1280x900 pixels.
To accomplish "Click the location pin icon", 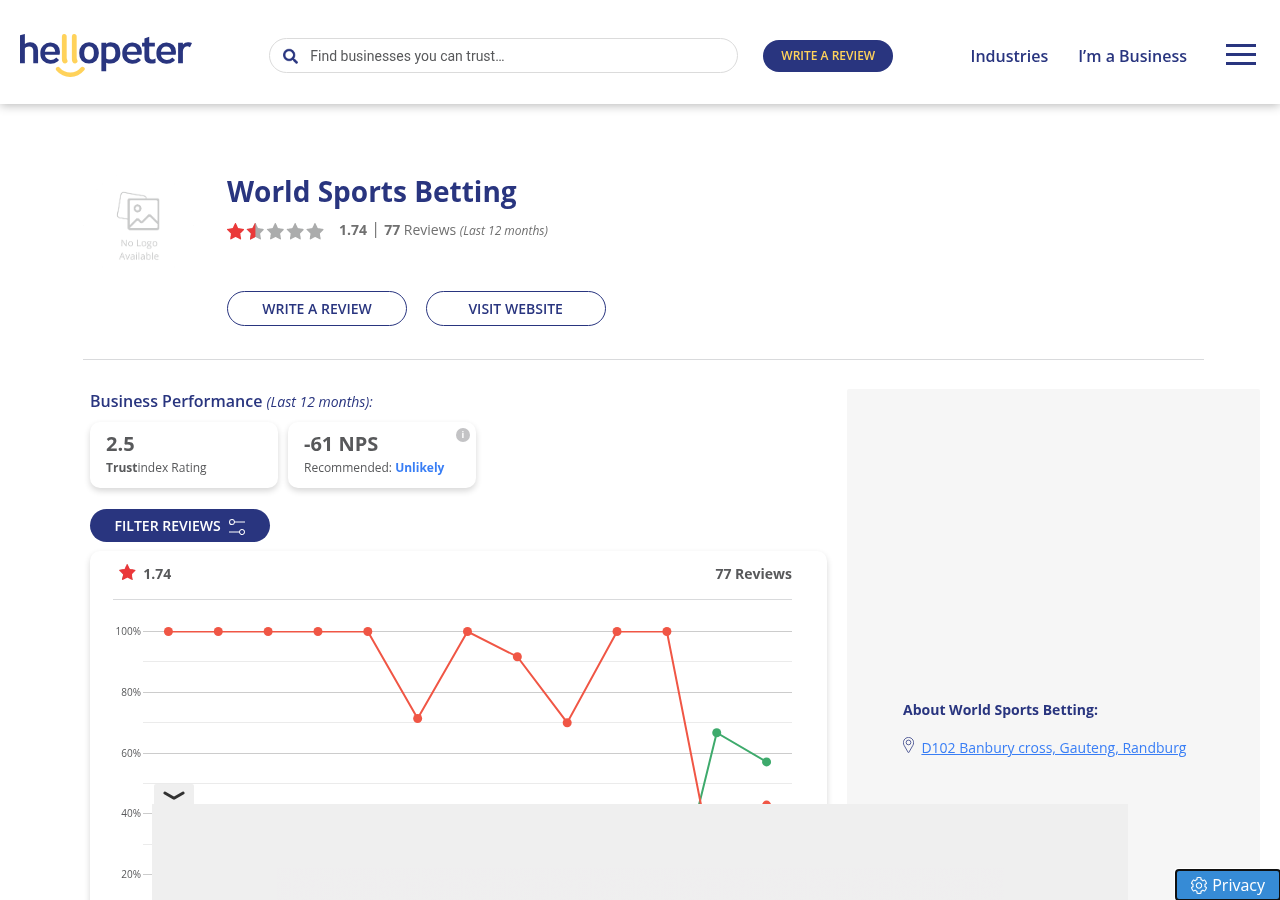I will 909,745.
